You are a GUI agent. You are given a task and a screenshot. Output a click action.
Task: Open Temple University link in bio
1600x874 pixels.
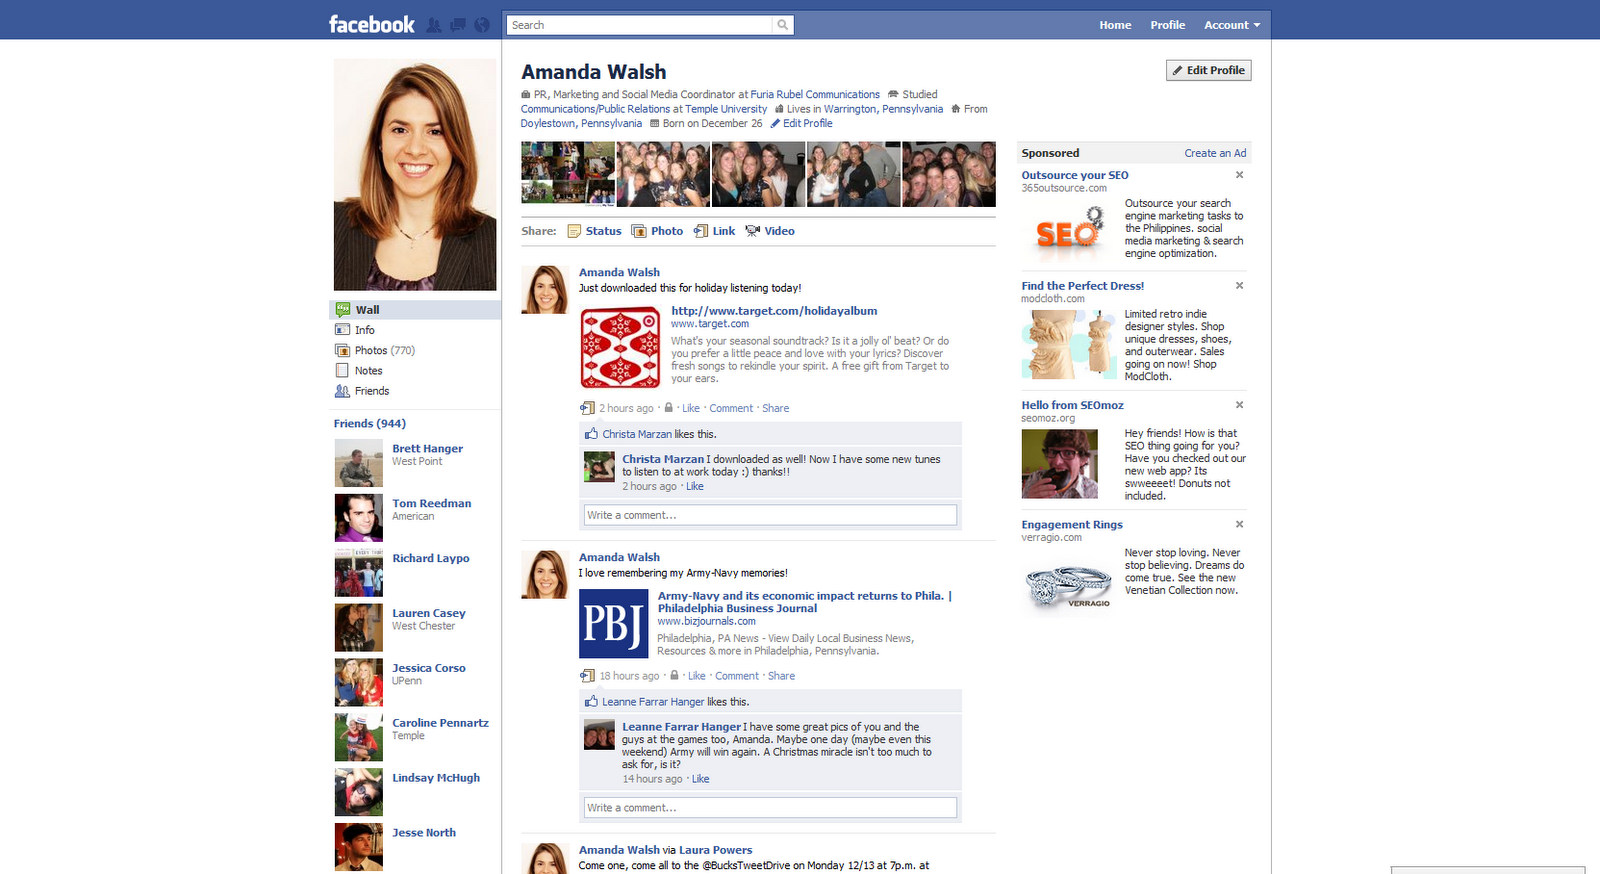pos(726,109)
